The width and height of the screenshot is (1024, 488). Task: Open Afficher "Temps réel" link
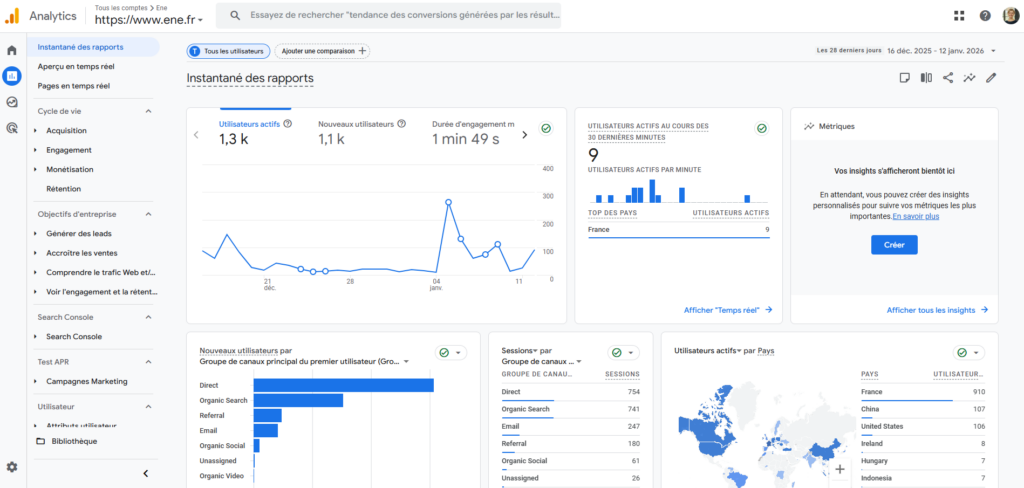click(x=728, y=310)
